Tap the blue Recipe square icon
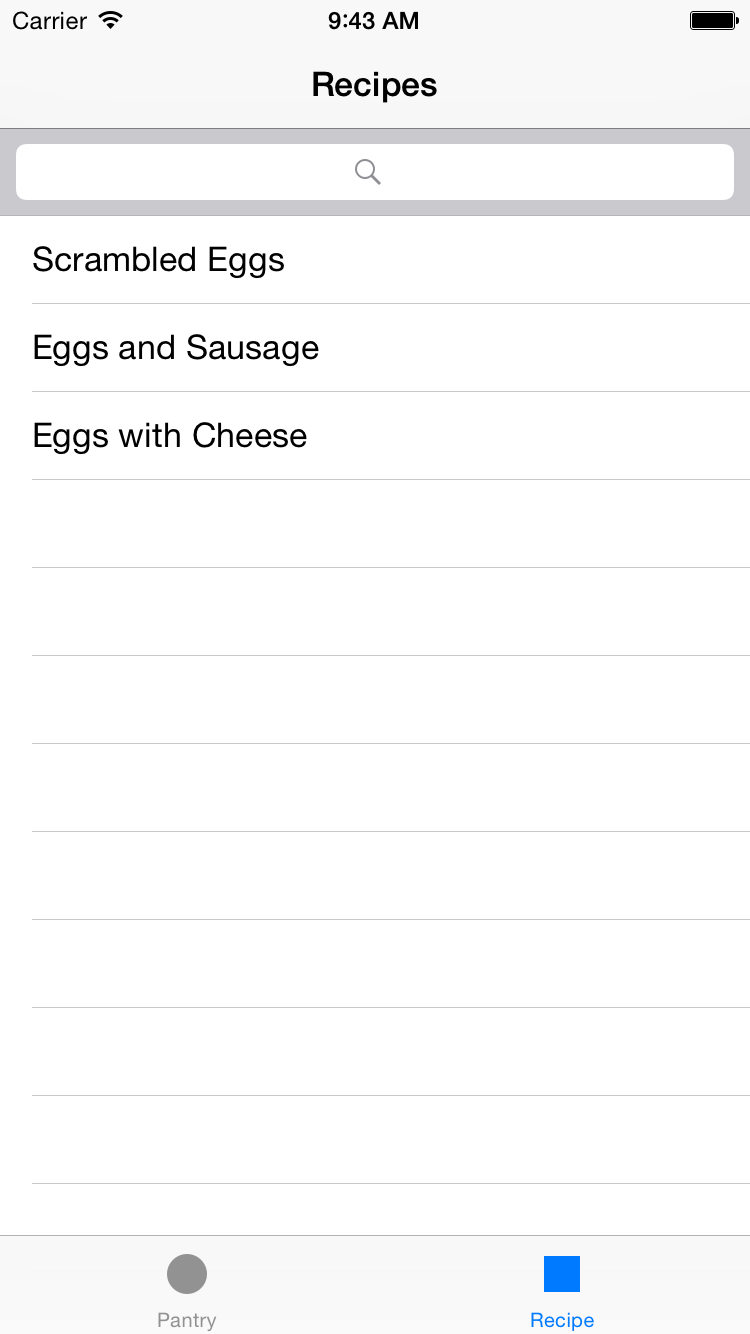This screenshot has width=750, height=1334. coord(562,1274)
